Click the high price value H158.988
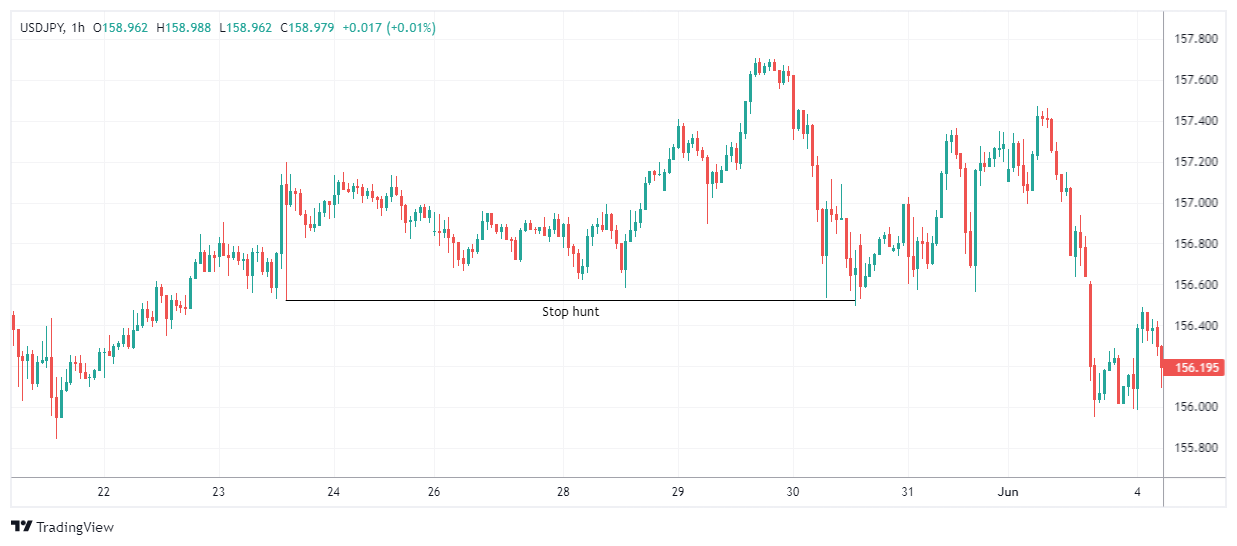This screenshot has width=1237, height=546. coord(184,28)
